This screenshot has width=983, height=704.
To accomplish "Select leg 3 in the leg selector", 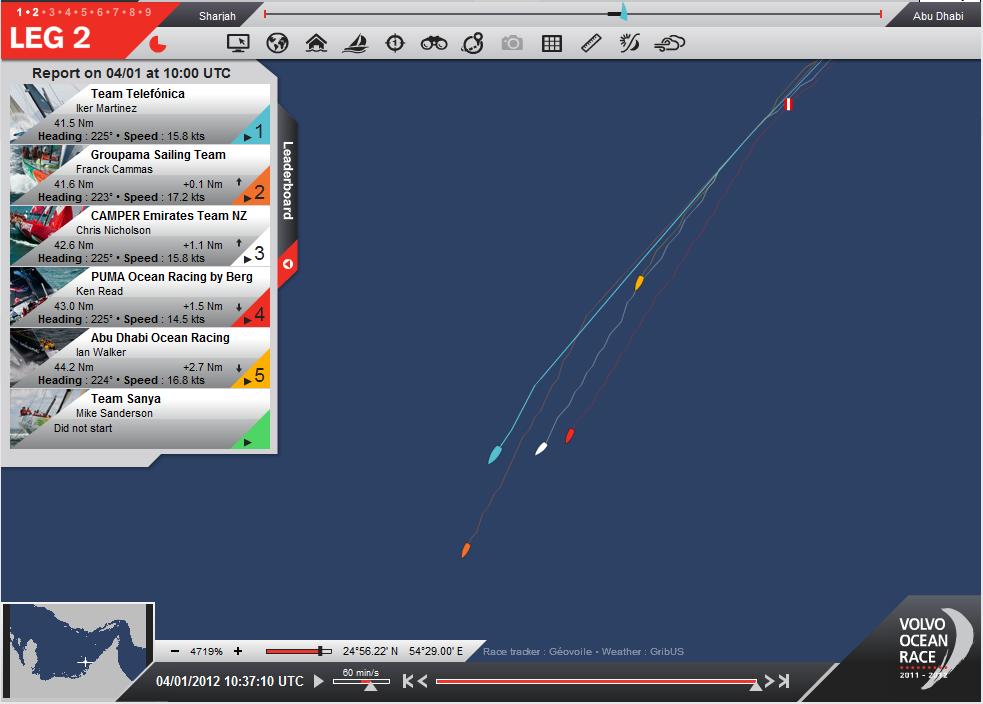I will pos(51,12).
